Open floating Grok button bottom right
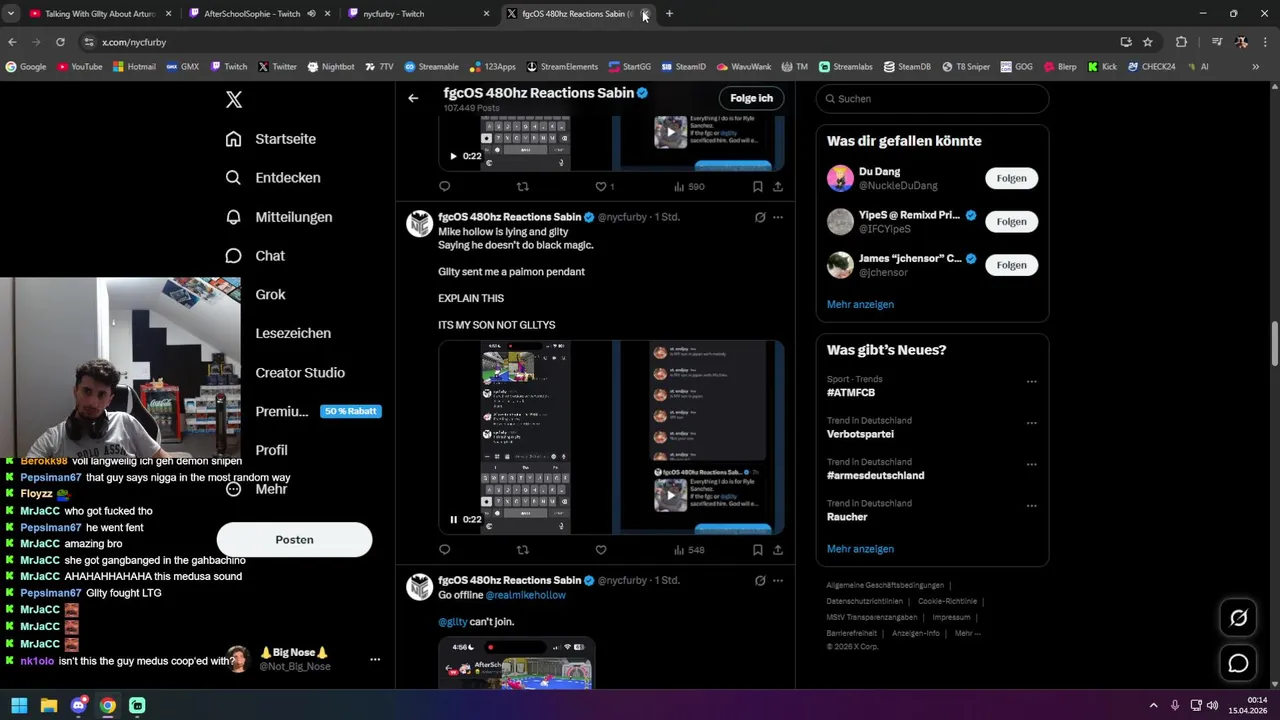The height and width of the screenshot is (720, 1280). (x=1238, y=618)
